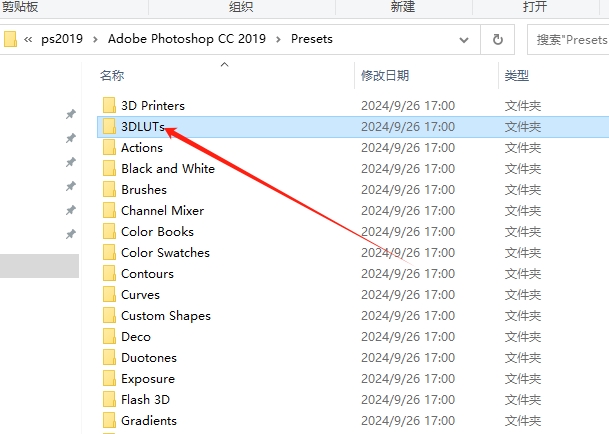Click the folder icon of Curves

(109, 294)
